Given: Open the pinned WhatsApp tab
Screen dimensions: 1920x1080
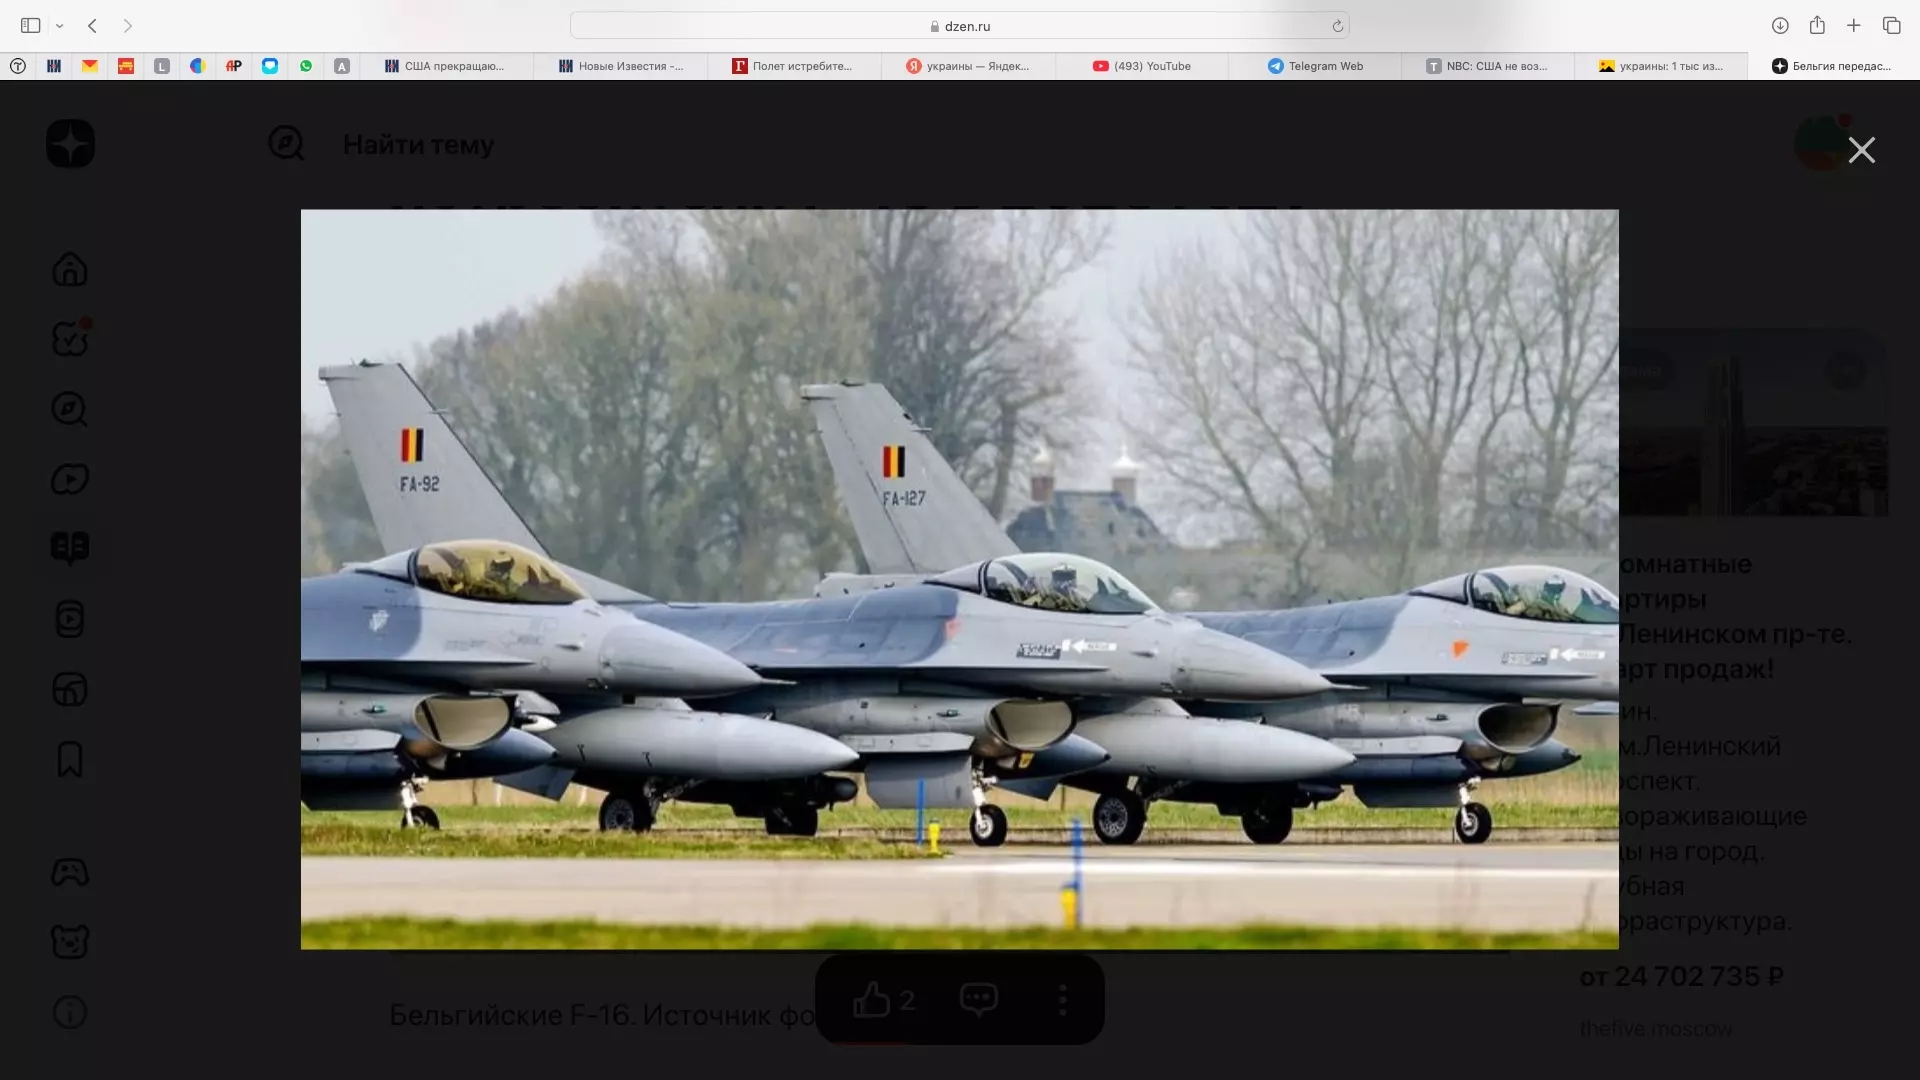Looking at the screenshot, I should [x=306, y=66].
